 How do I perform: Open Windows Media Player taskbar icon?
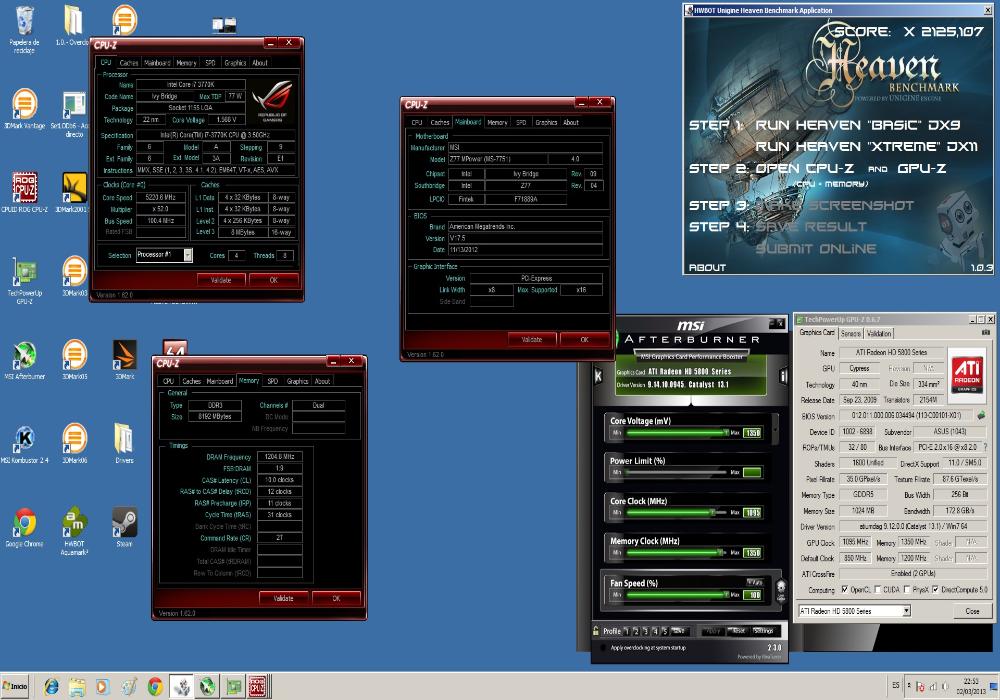tap(102, 687)
